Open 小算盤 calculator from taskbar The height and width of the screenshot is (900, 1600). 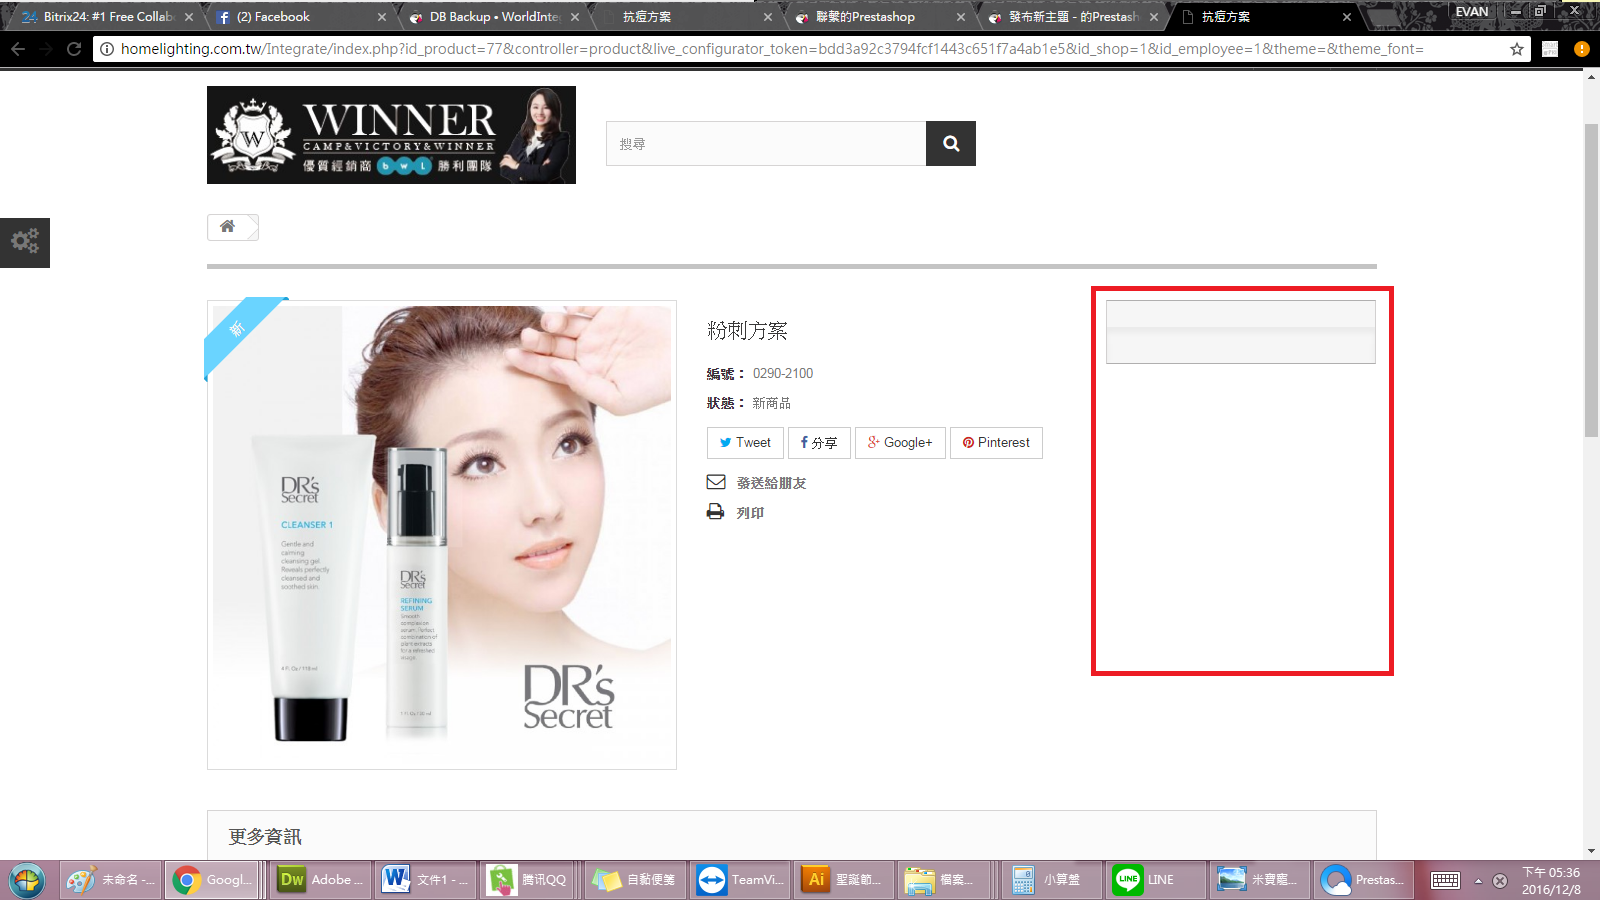click(1052, 880)
